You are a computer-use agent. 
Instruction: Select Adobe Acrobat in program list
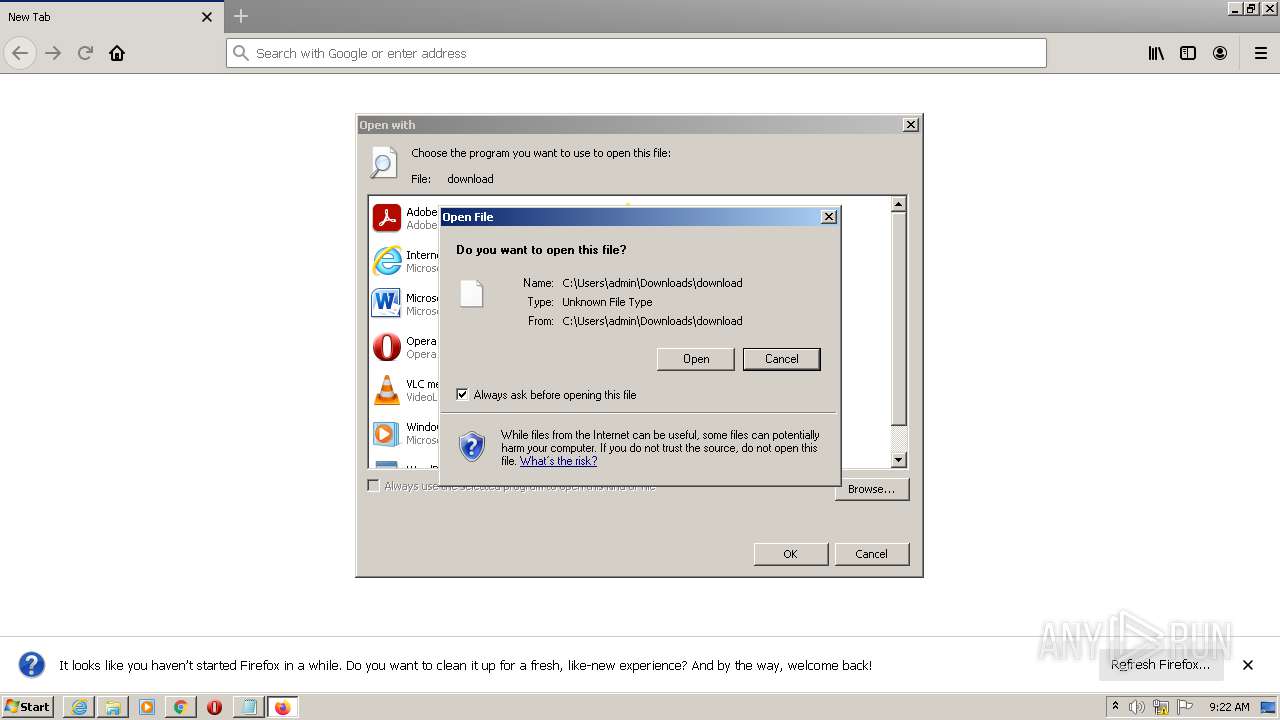(405, 218)
